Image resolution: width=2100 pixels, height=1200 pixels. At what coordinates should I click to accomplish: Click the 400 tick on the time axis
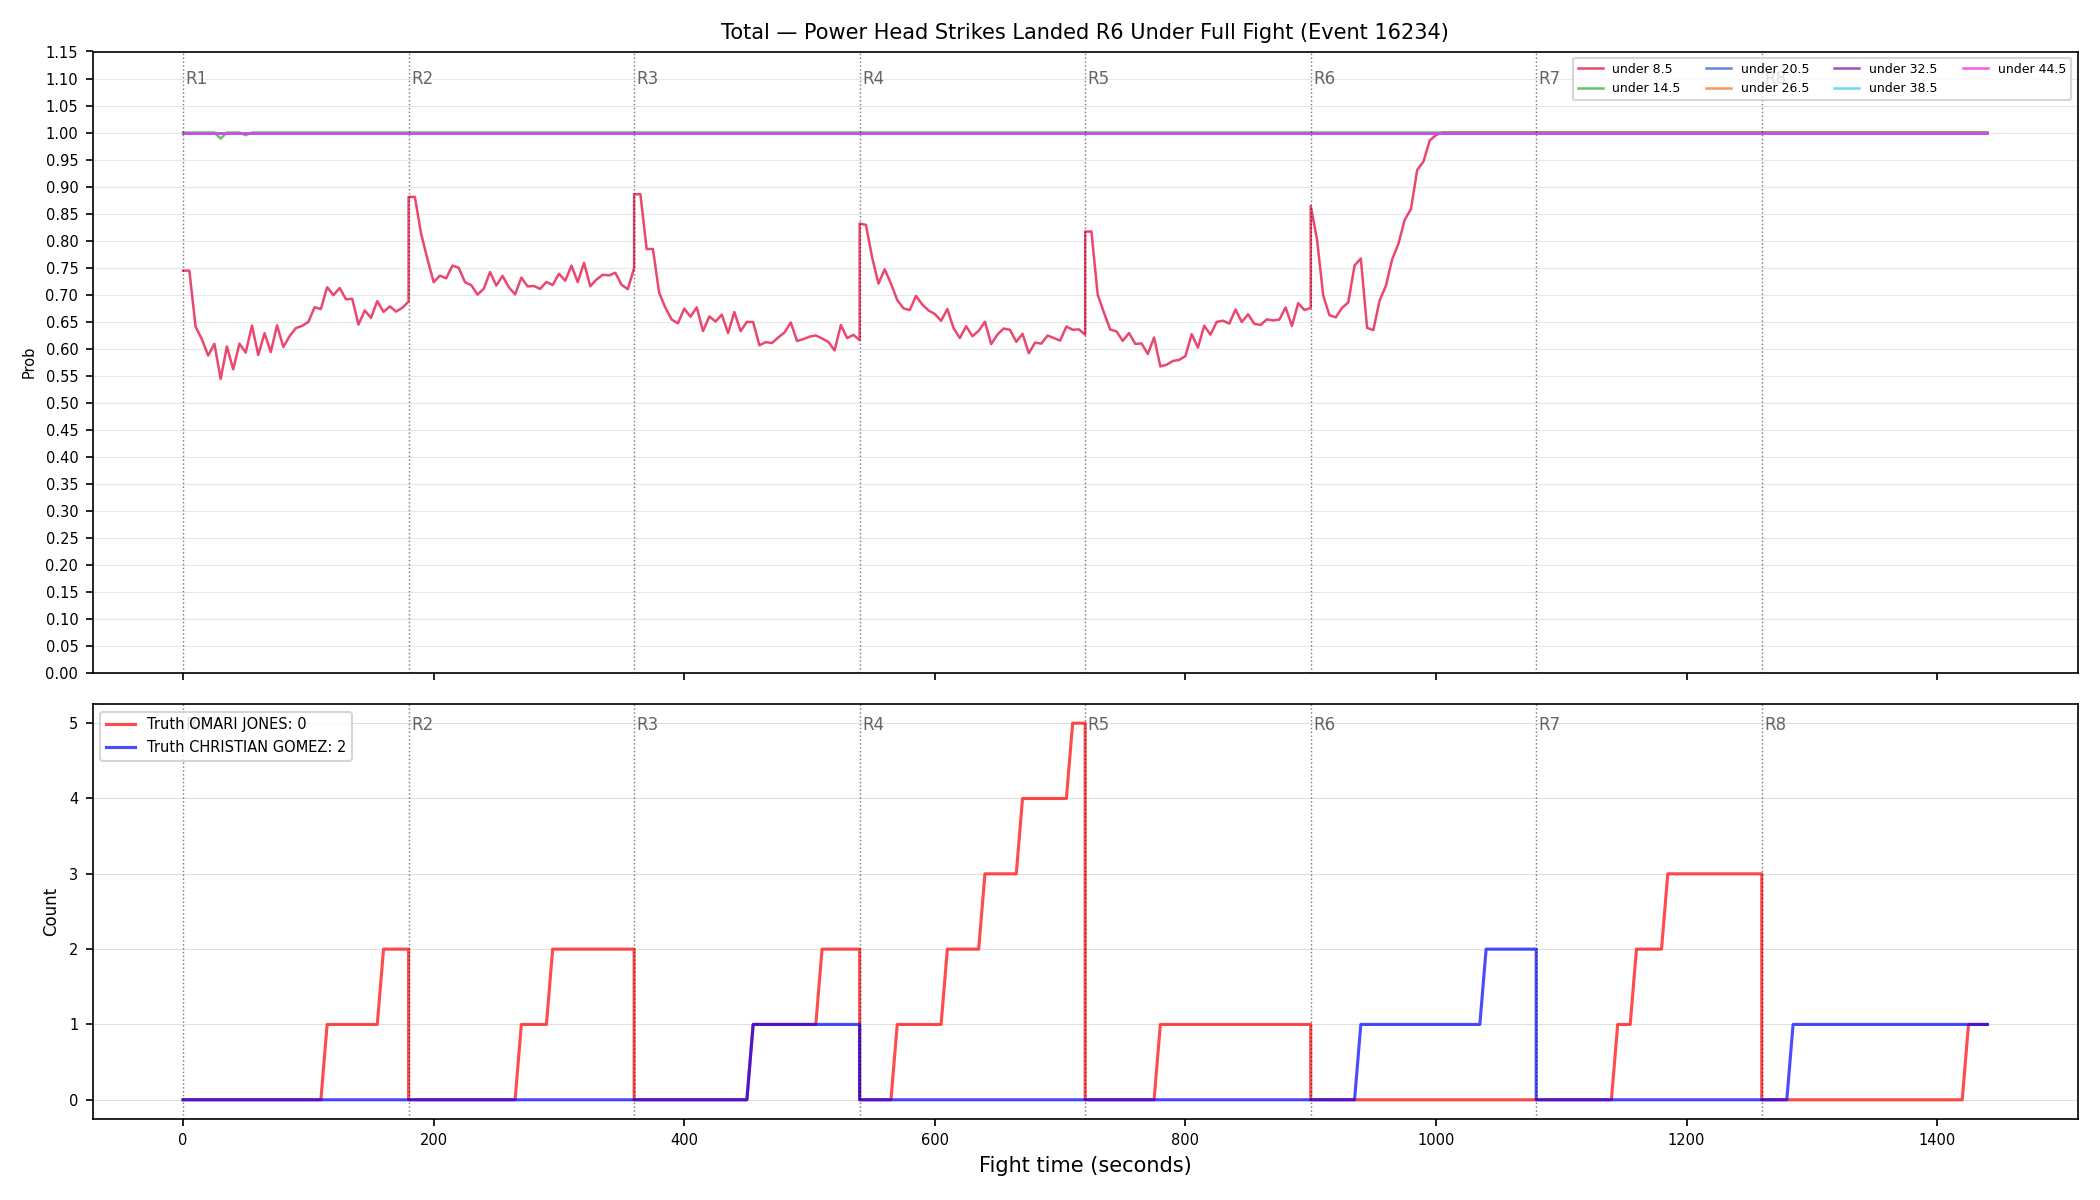[x=684, y=1138]
